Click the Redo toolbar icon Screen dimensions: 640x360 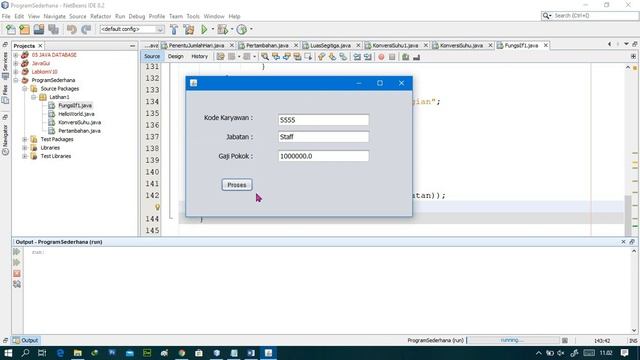coord(86,29)
